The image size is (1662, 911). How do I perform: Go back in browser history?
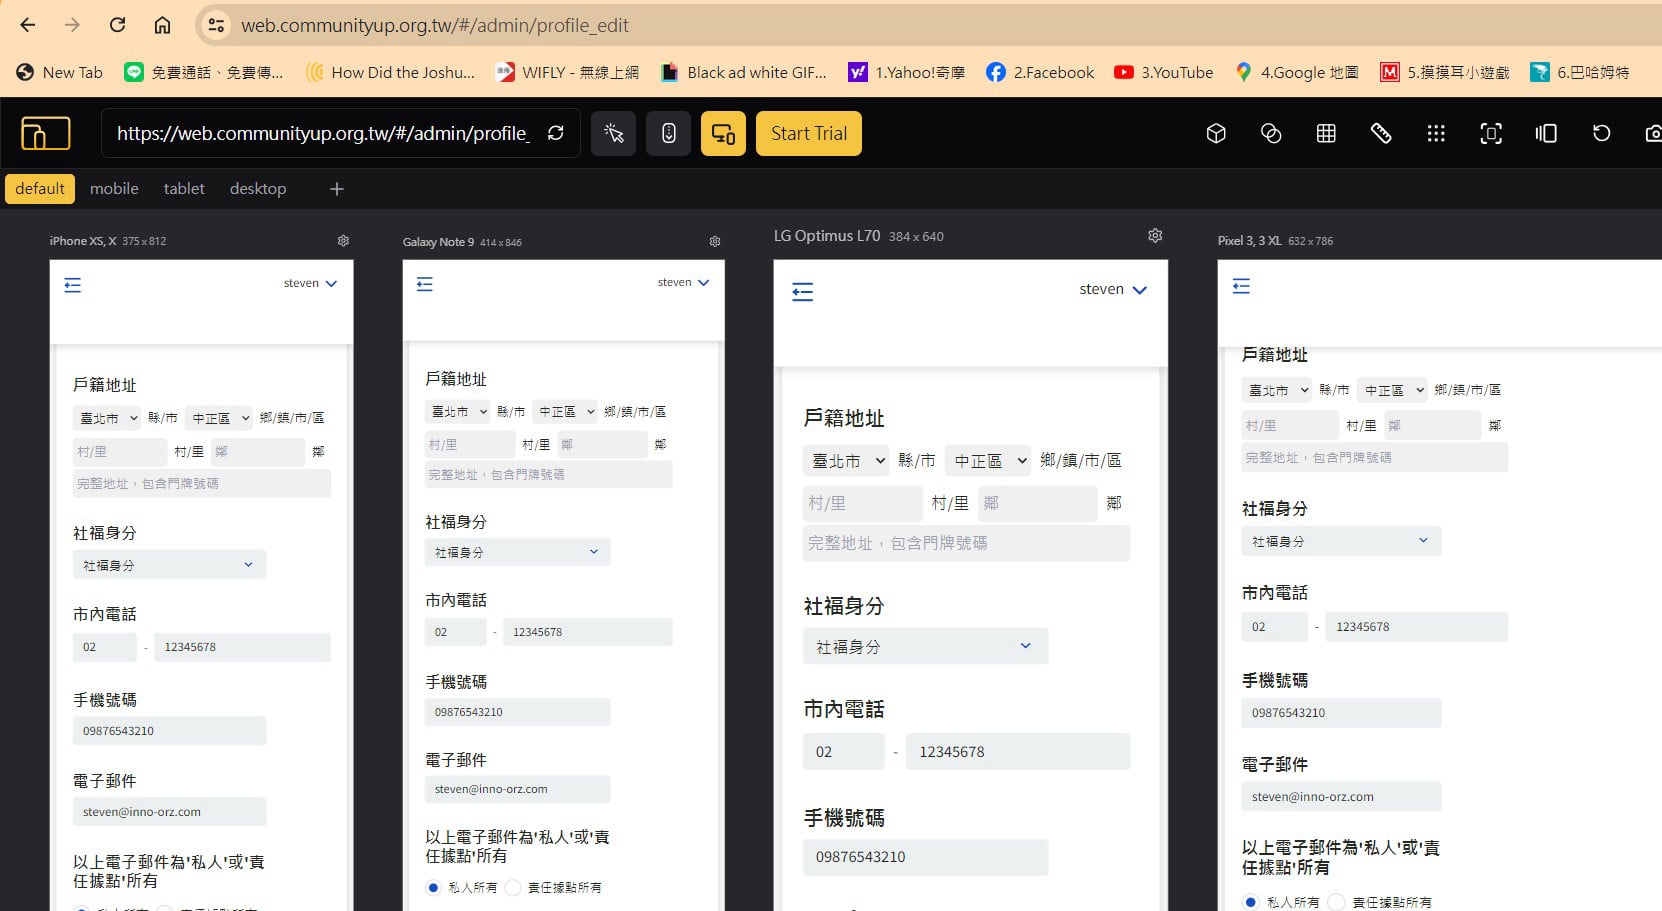[28, 25]
